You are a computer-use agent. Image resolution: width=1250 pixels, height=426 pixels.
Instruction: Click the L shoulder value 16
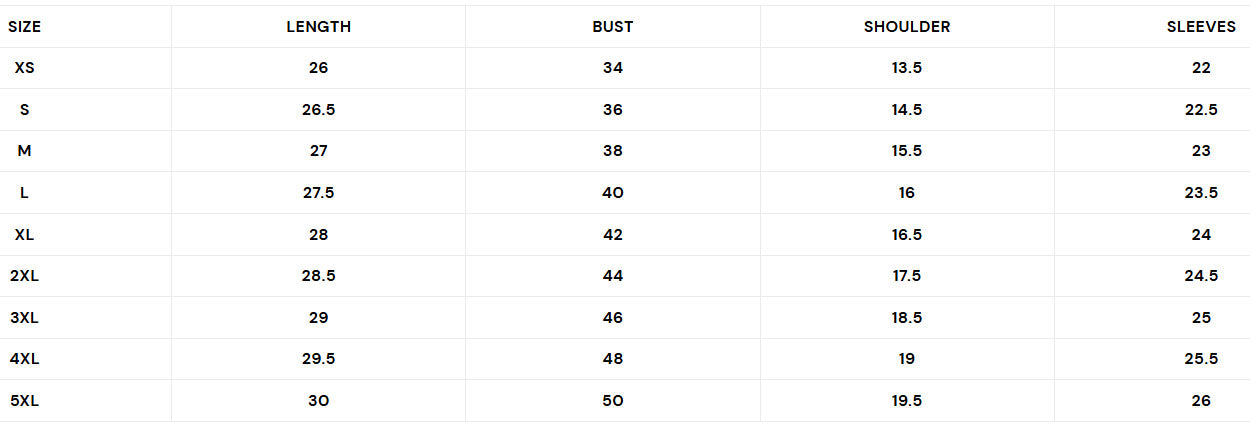[x=906, y=193]
